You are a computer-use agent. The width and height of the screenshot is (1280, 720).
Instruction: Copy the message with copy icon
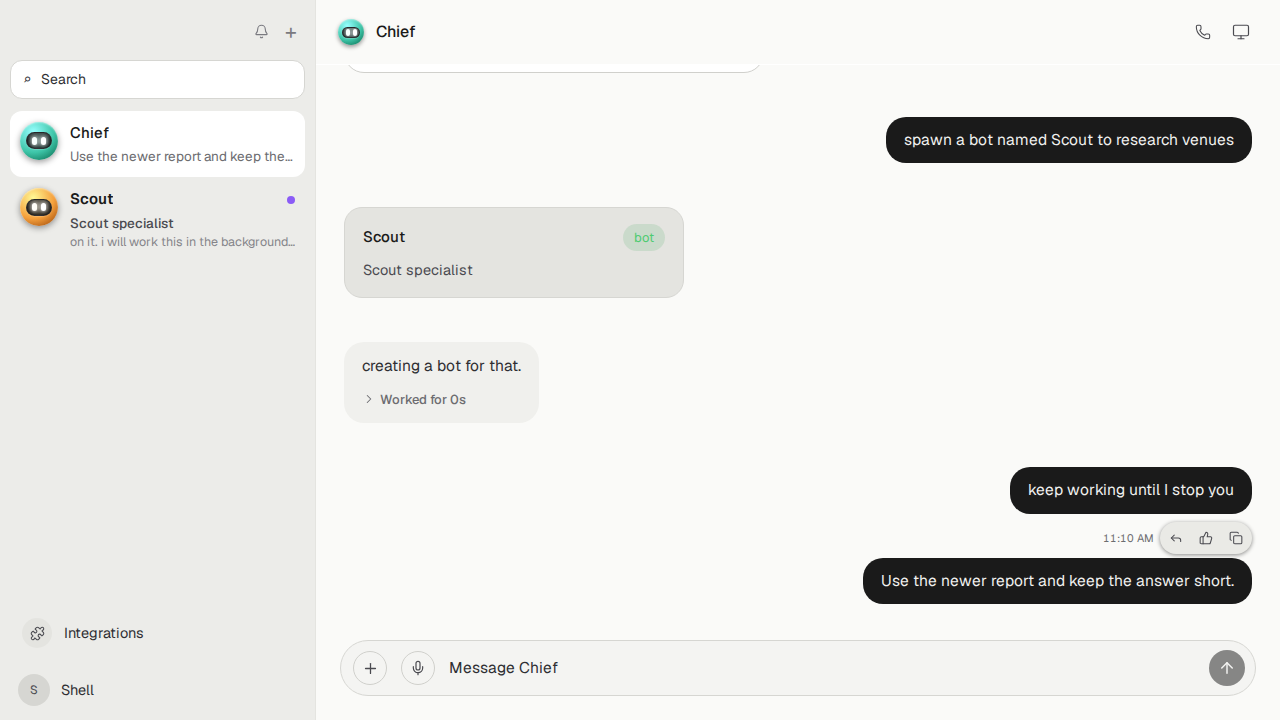tap(1236, 538)
